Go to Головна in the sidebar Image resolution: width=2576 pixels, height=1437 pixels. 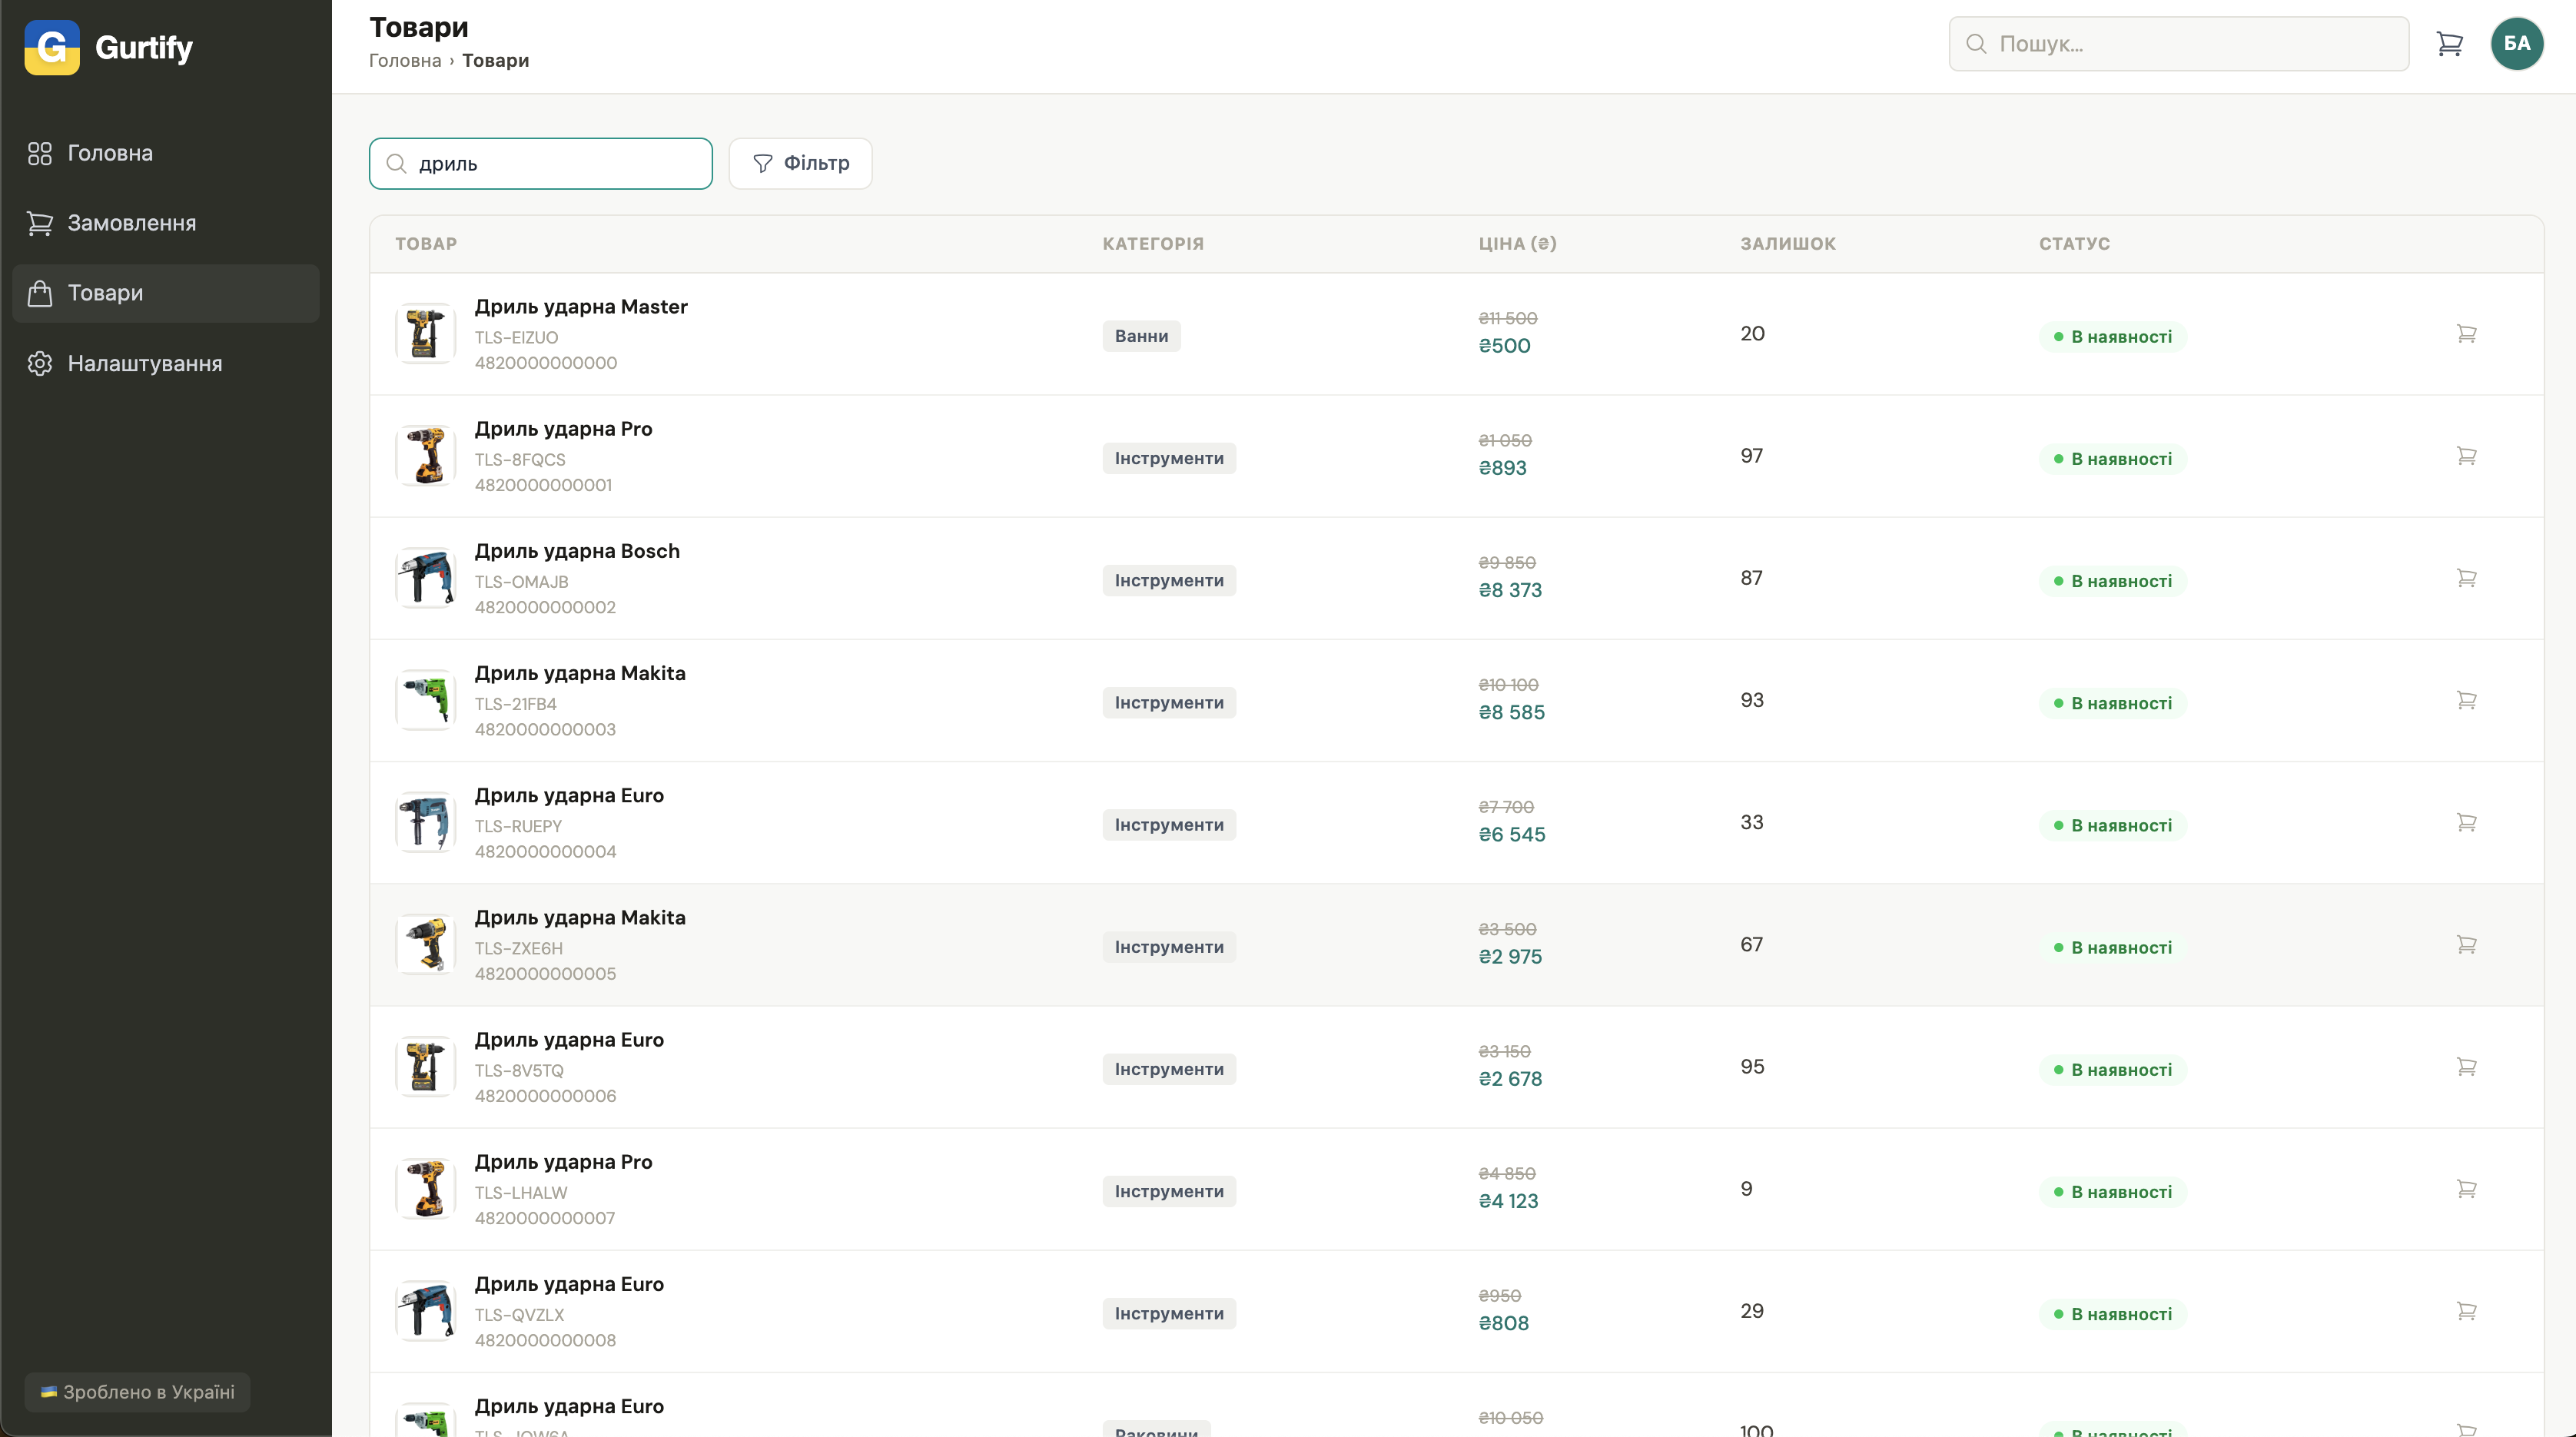coord(110,153)
